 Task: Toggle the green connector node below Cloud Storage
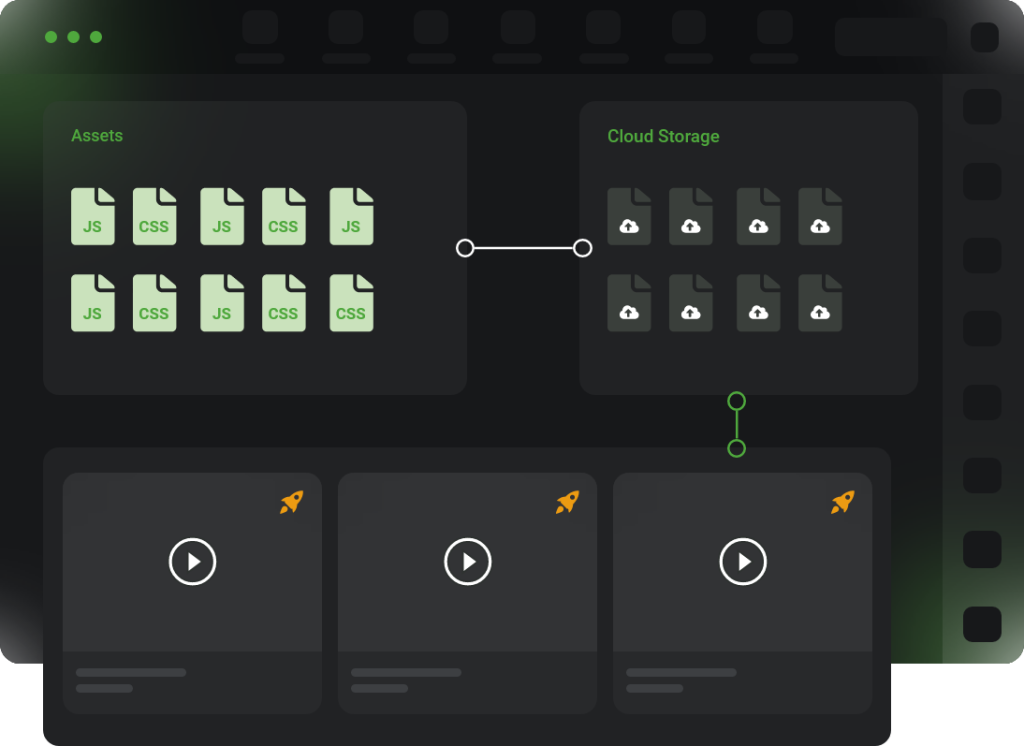(x=737, y=399)
